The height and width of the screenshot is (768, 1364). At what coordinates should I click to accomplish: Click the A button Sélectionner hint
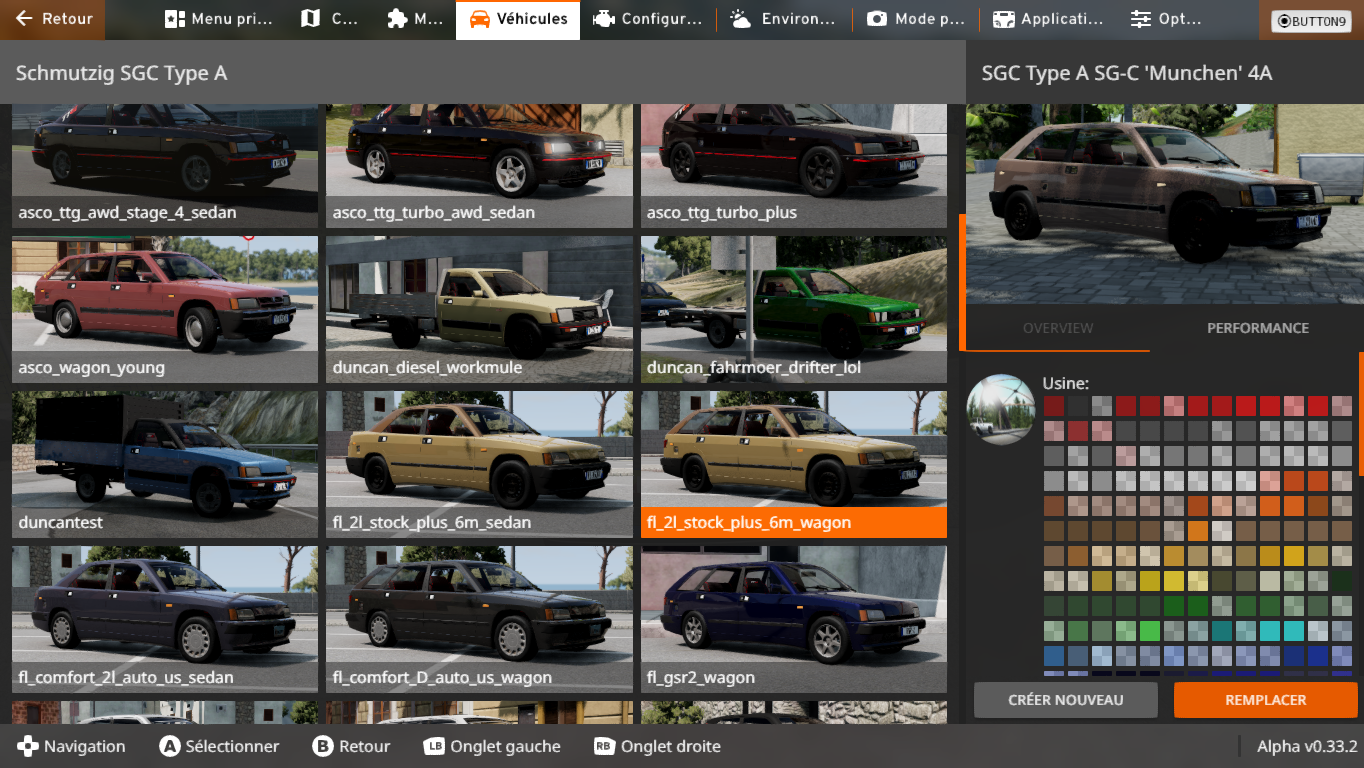click(x=220, y=746)
